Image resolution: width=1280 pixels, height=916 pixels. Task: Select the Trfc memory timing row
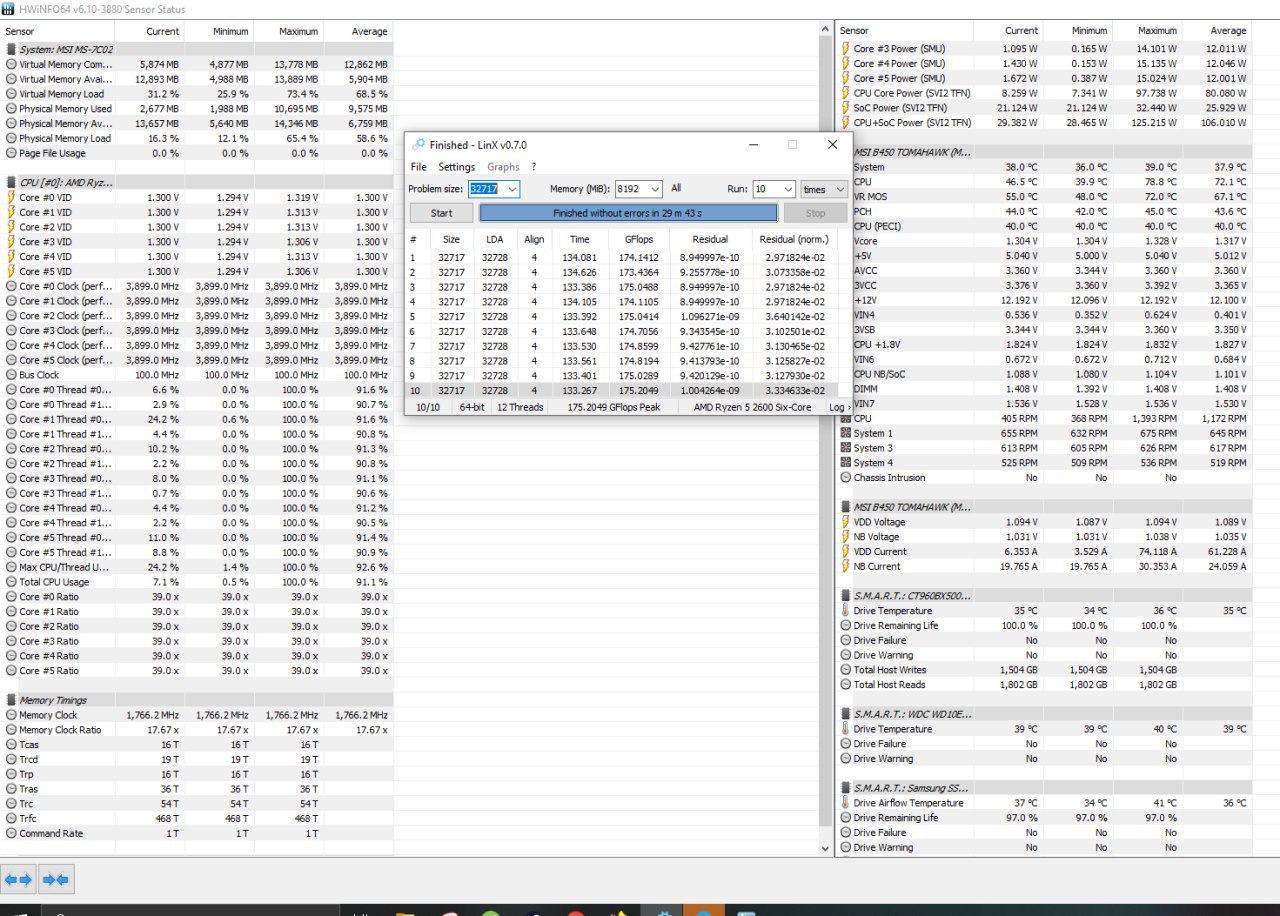(198, 819)
